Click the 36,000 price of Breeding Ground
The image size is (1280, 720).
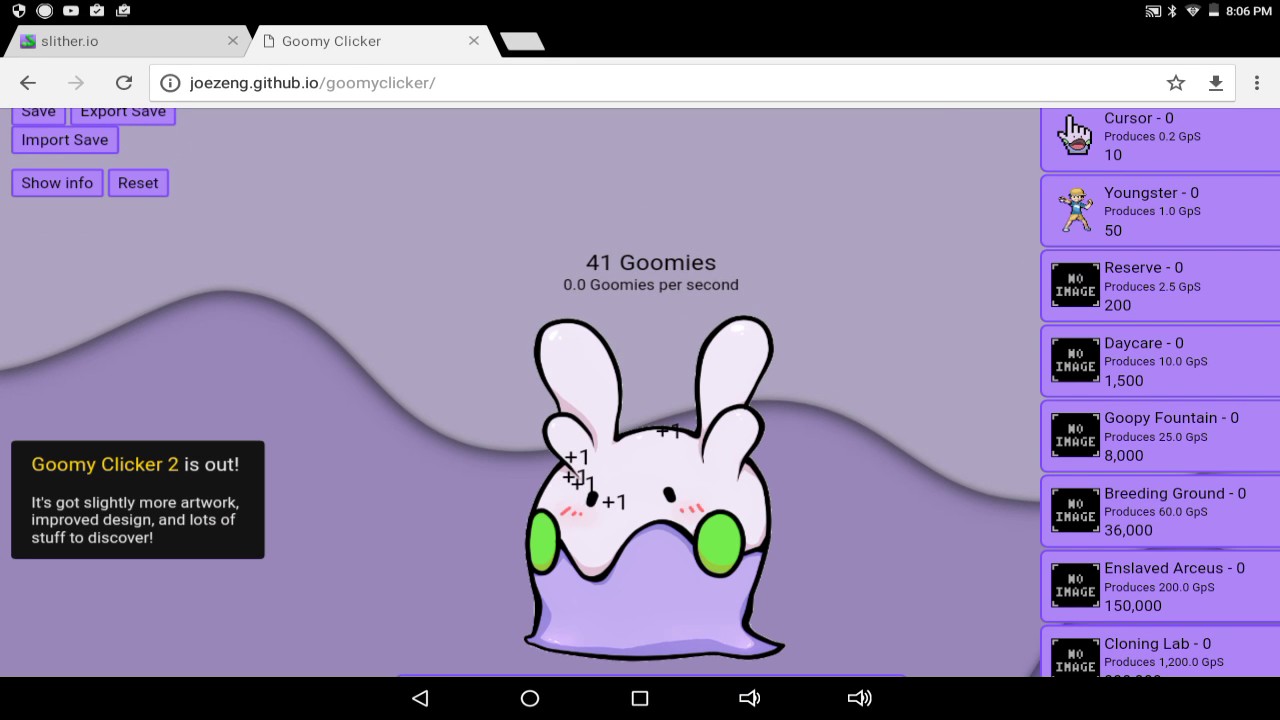[1128, 531]
